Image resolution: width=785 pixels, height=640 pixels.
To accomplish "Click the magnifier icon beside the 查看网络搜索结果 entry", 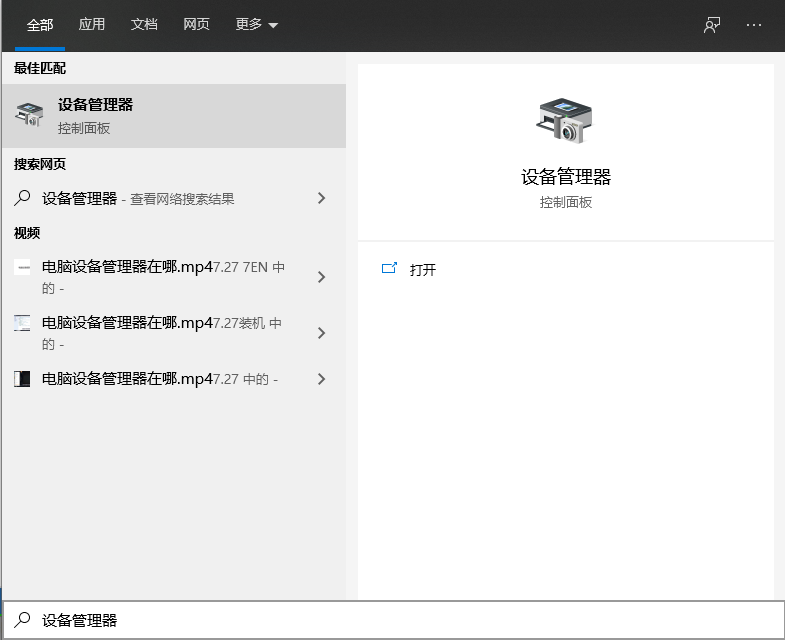I will click(x=22, y=198).
